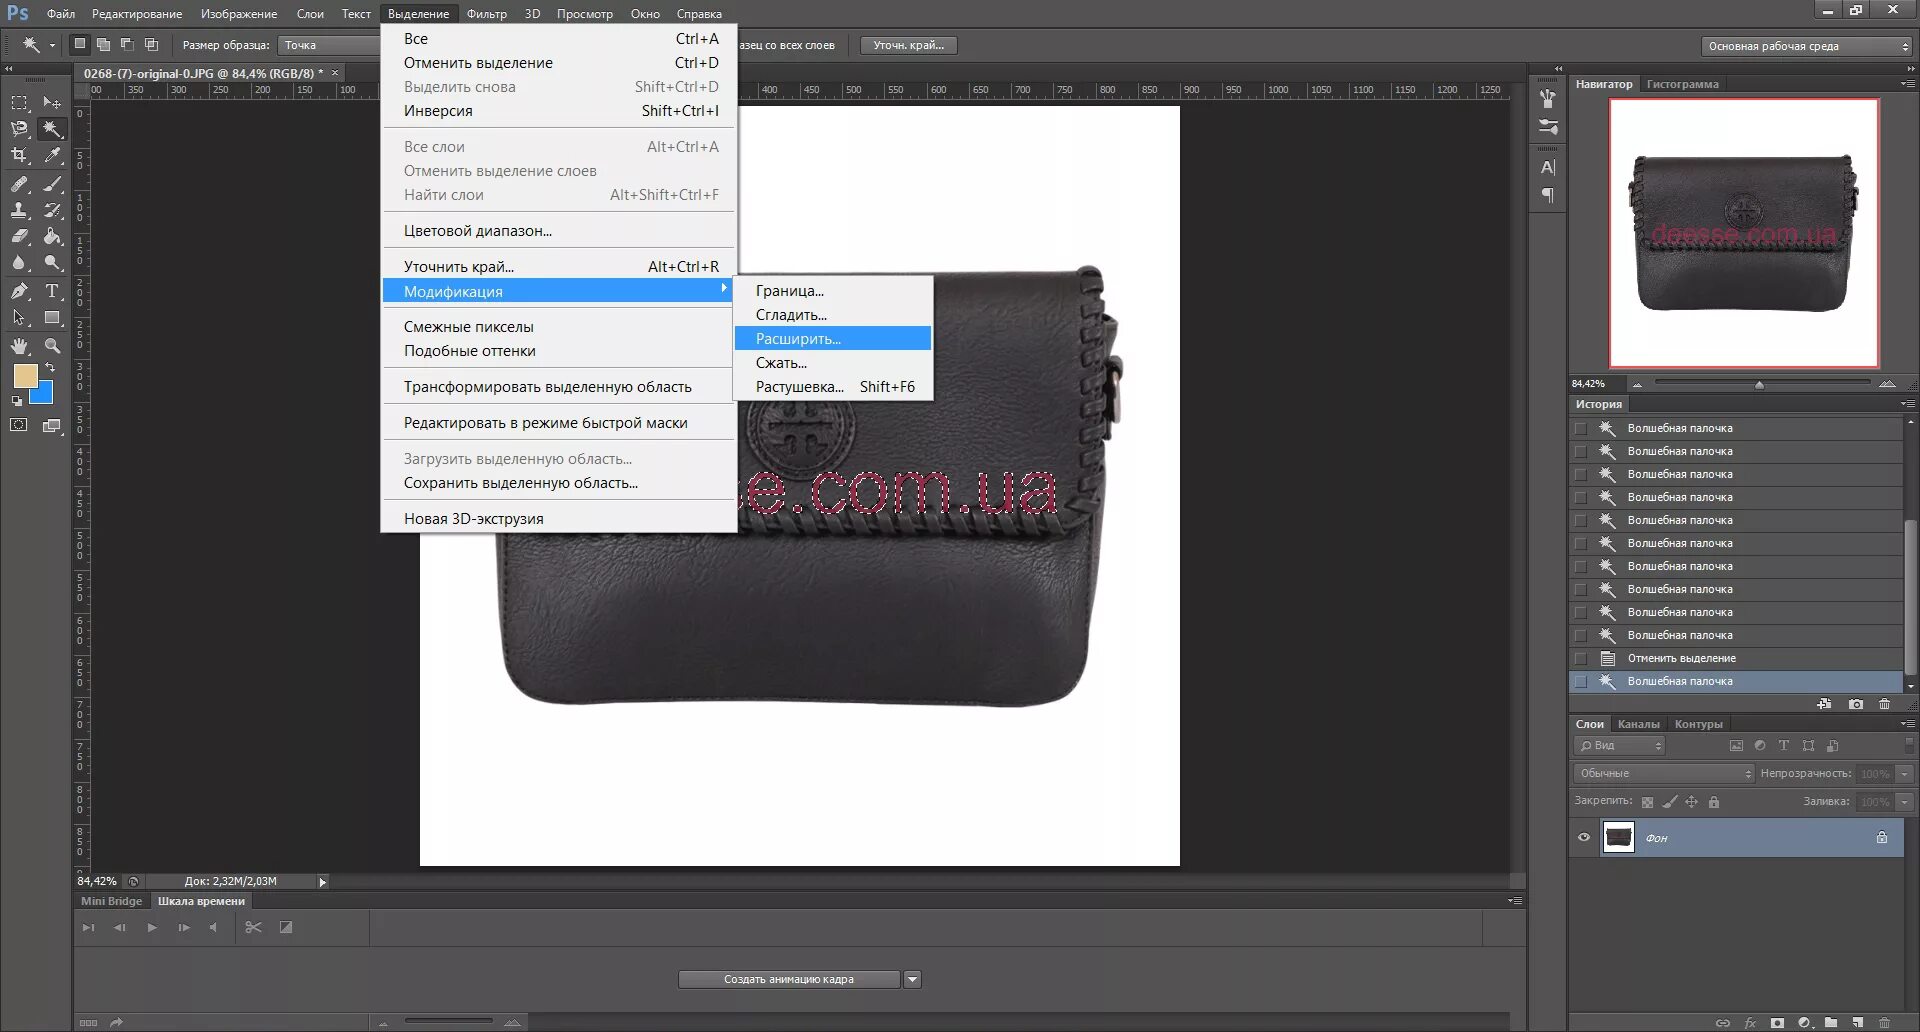This screenshot has width=1920, height=1032.
Task: Select the Paint Bucket tool
Action: point(52,236)
